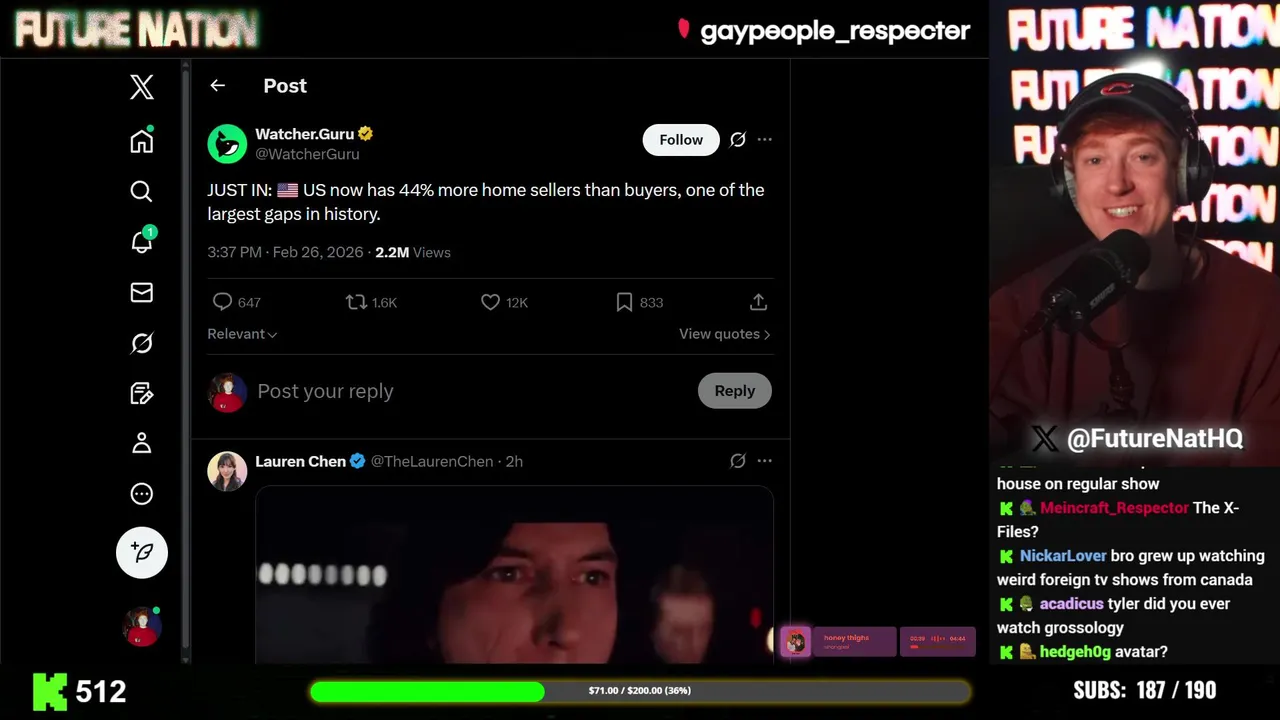Open the profile person icon in the sidebar
The width and height of the screenshot is (1280, 720).
point(142,443)
